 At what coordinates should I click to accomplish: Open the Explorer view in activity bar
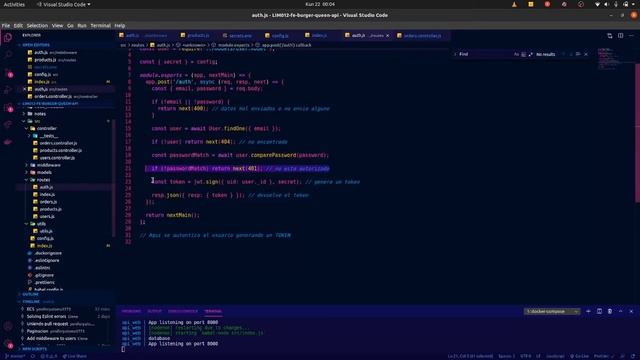(x=8, y=38)
